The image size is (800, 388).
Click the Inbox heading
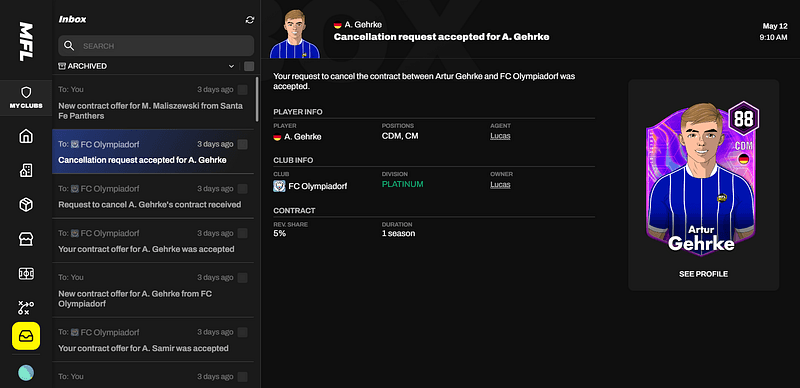pos(72,19)
